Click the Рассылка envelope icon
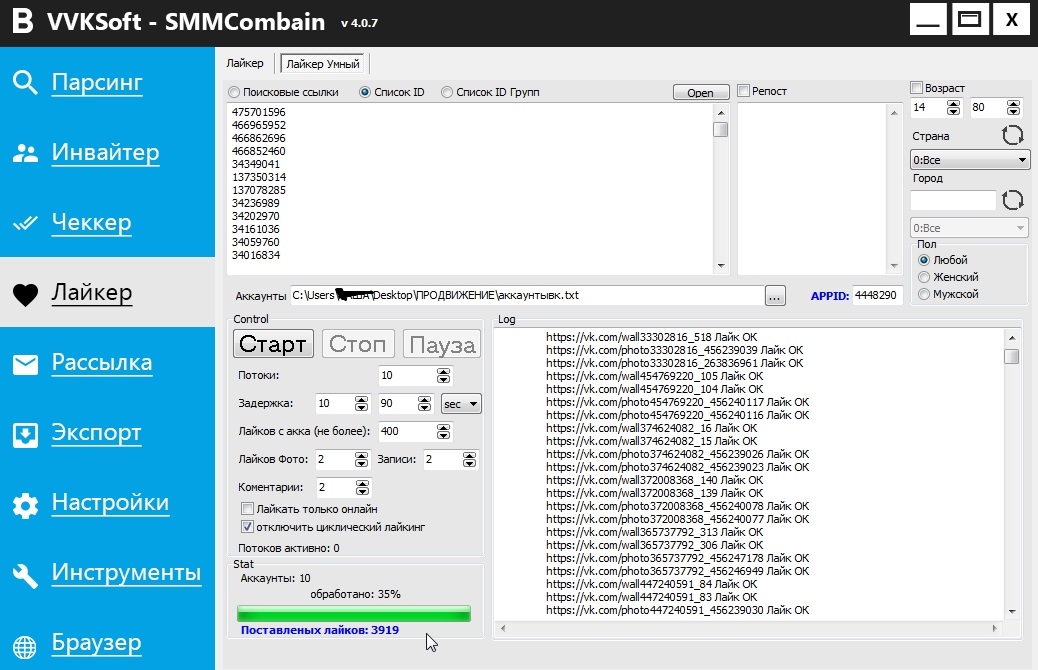The height and width of the screenshot is (670, 1038). coord(25,364)
